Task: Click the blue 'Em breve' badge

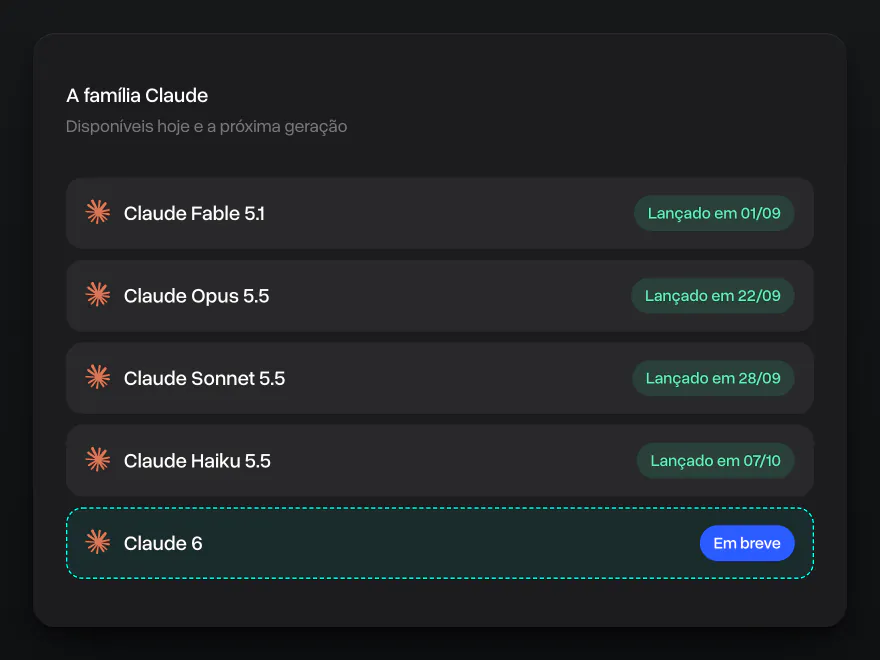Action: (747, 543)
